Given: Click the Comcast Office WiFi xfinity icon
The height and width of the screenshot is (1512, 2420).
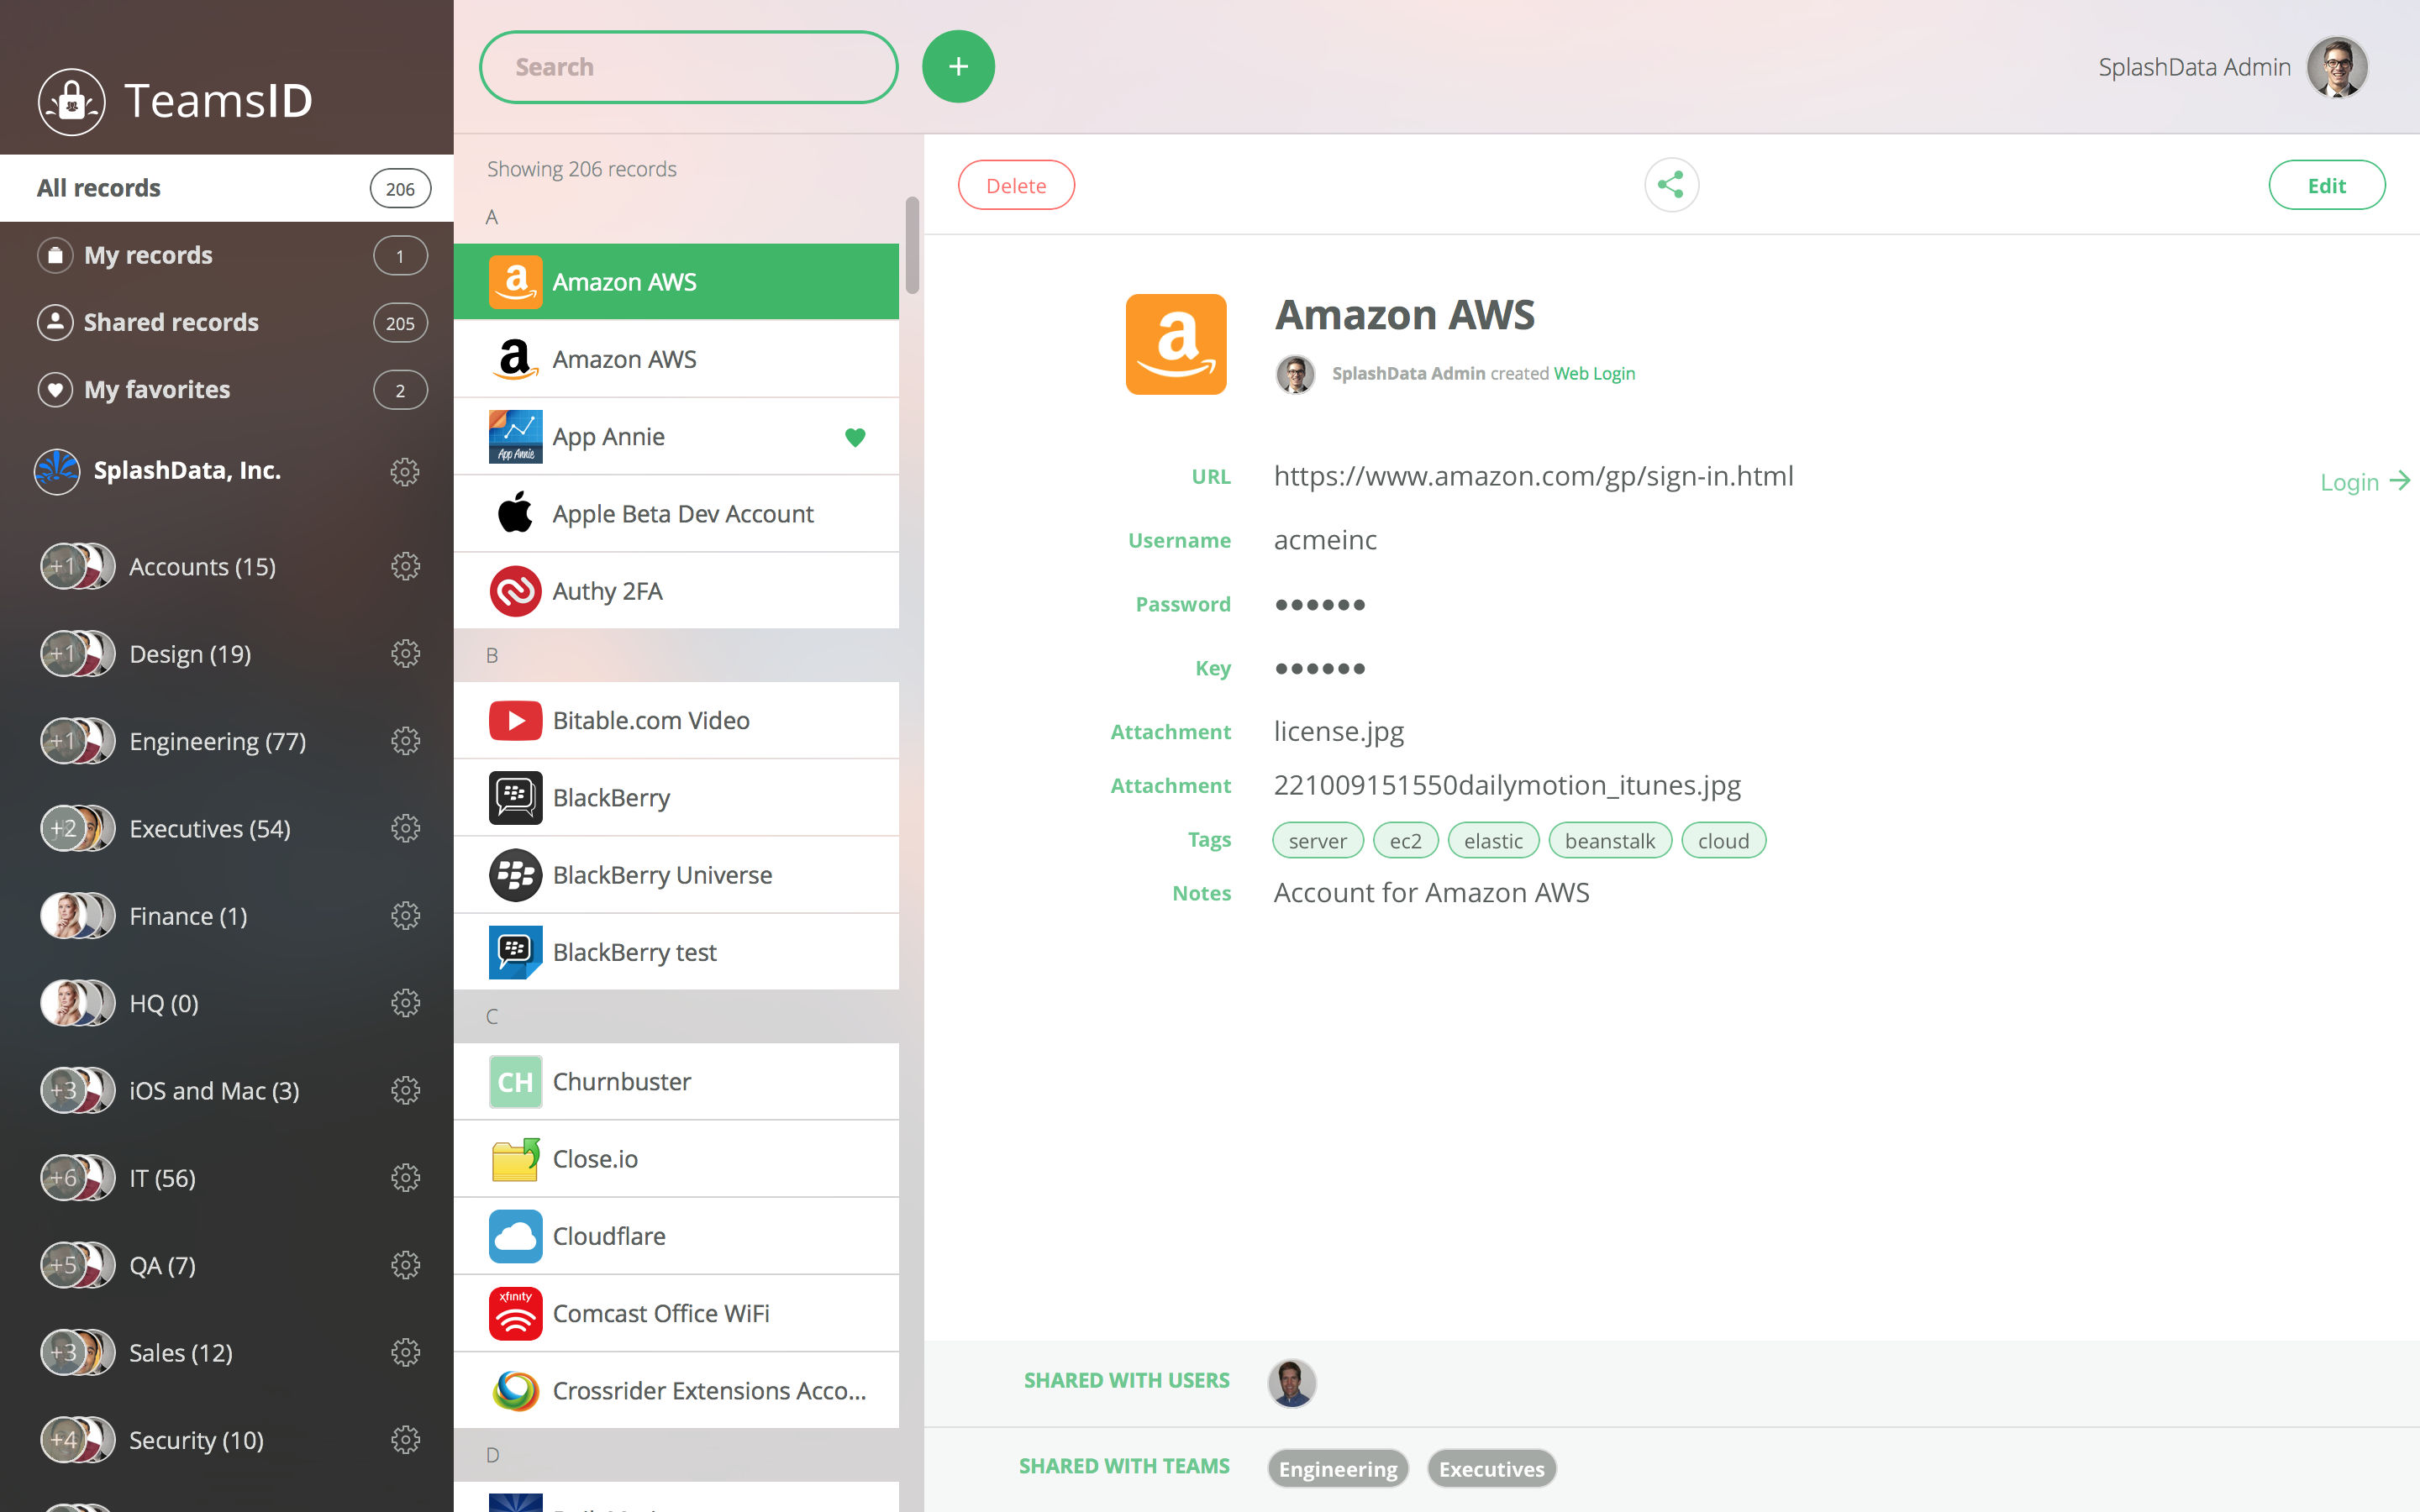Looking at the screenshot, I should pos(514,1313).
